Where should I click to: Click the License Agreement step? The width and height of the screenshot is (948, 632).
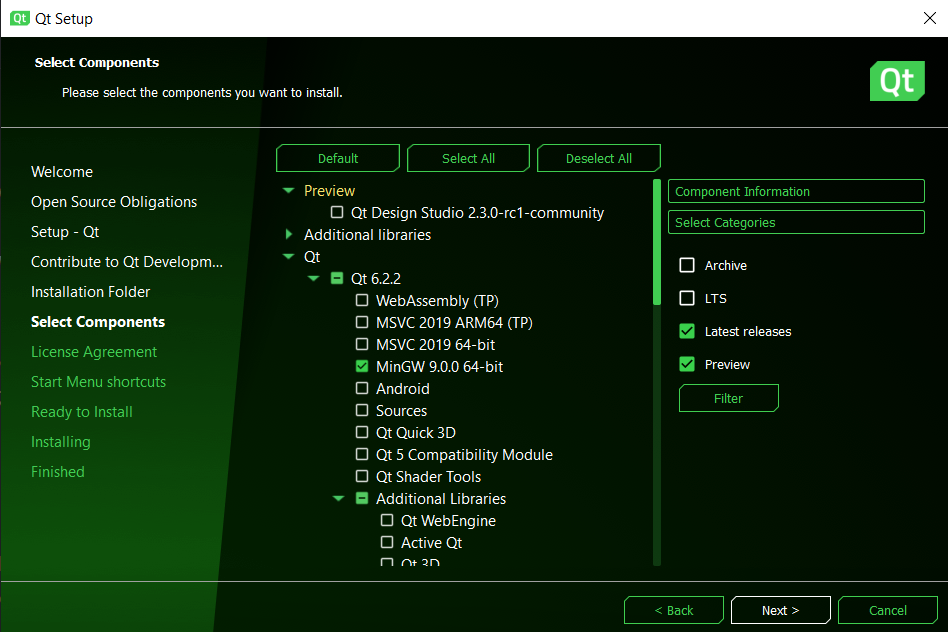[x=94, y=352]
